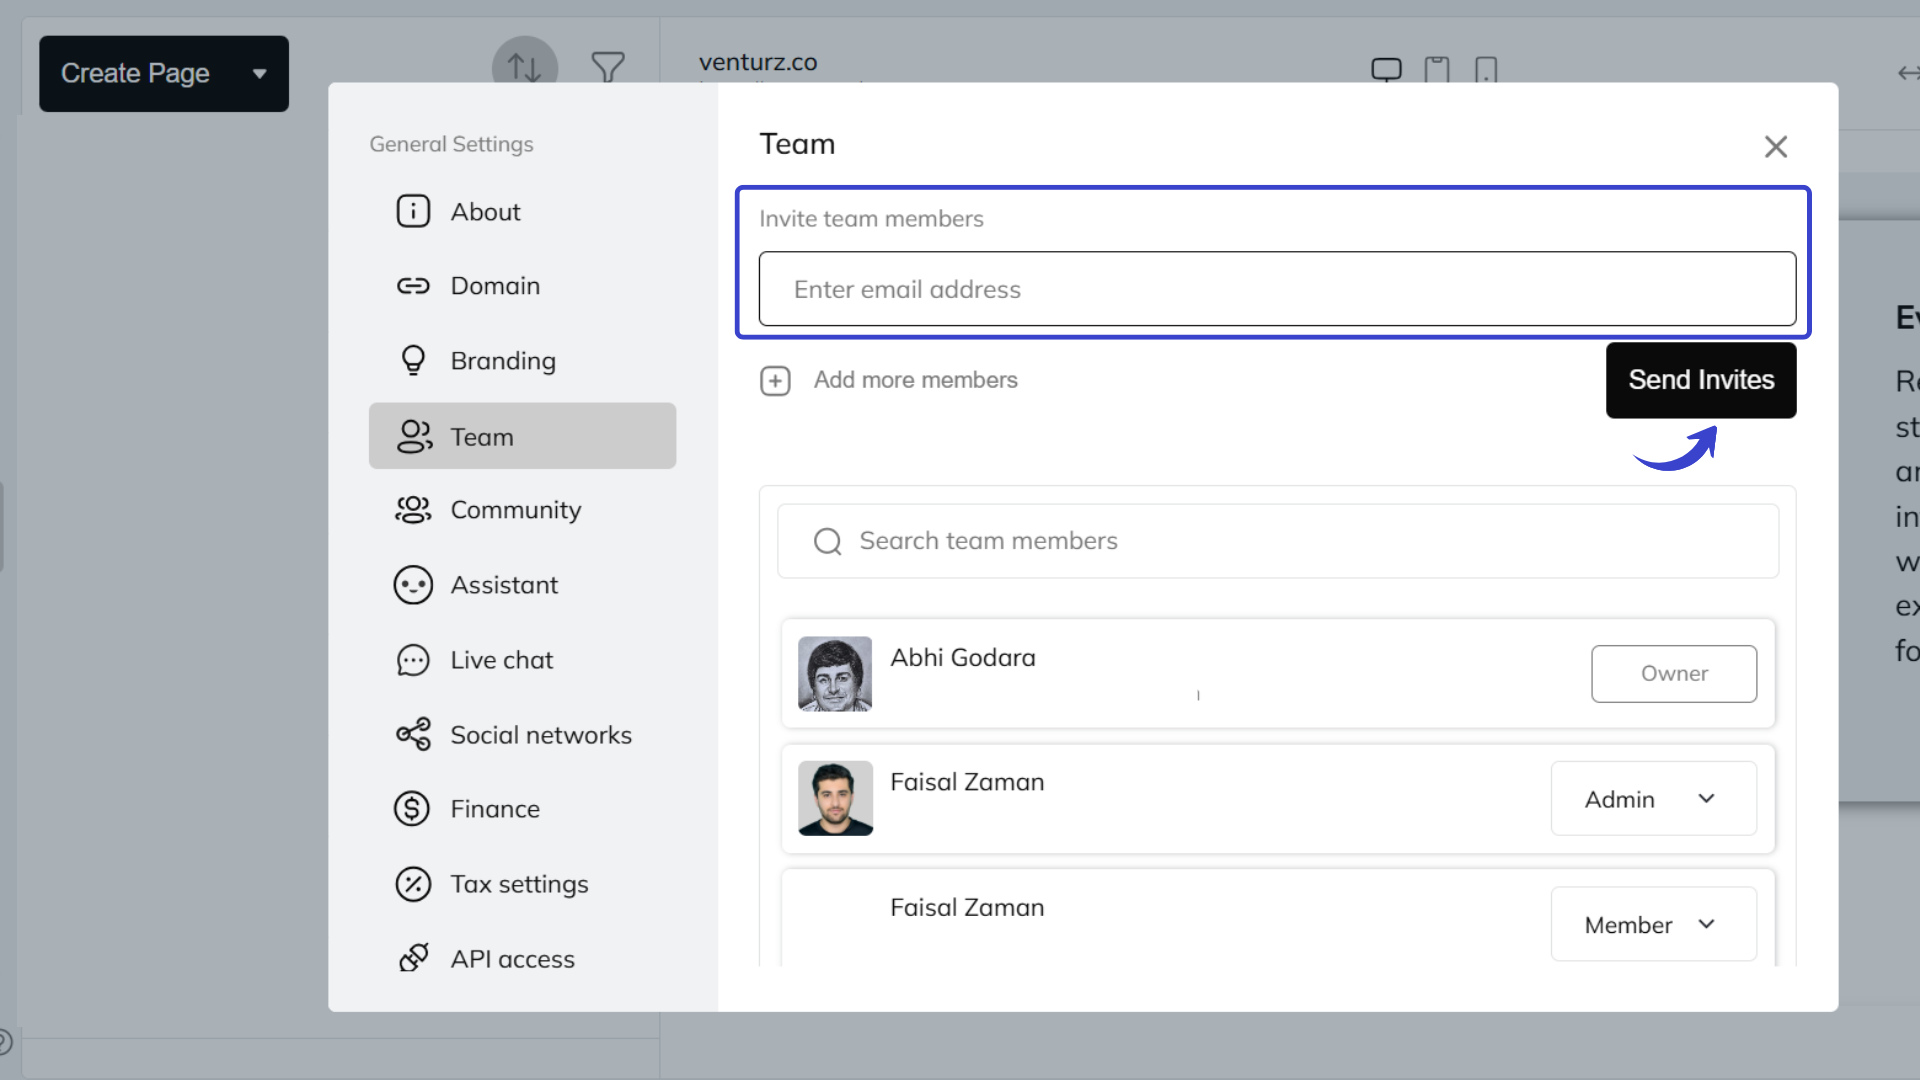Select the desktop preview icon

click(1387, 69)
